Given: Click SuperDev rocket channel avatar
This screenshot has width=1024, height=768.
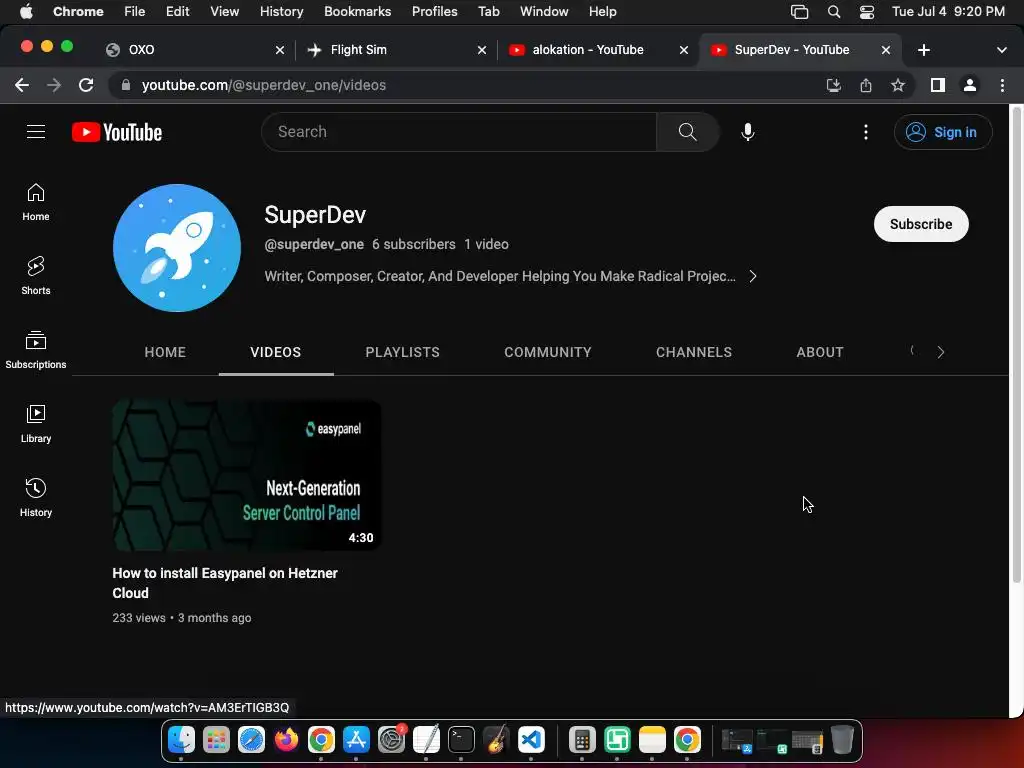Looking at the screenshot, I should pos(177,248).
